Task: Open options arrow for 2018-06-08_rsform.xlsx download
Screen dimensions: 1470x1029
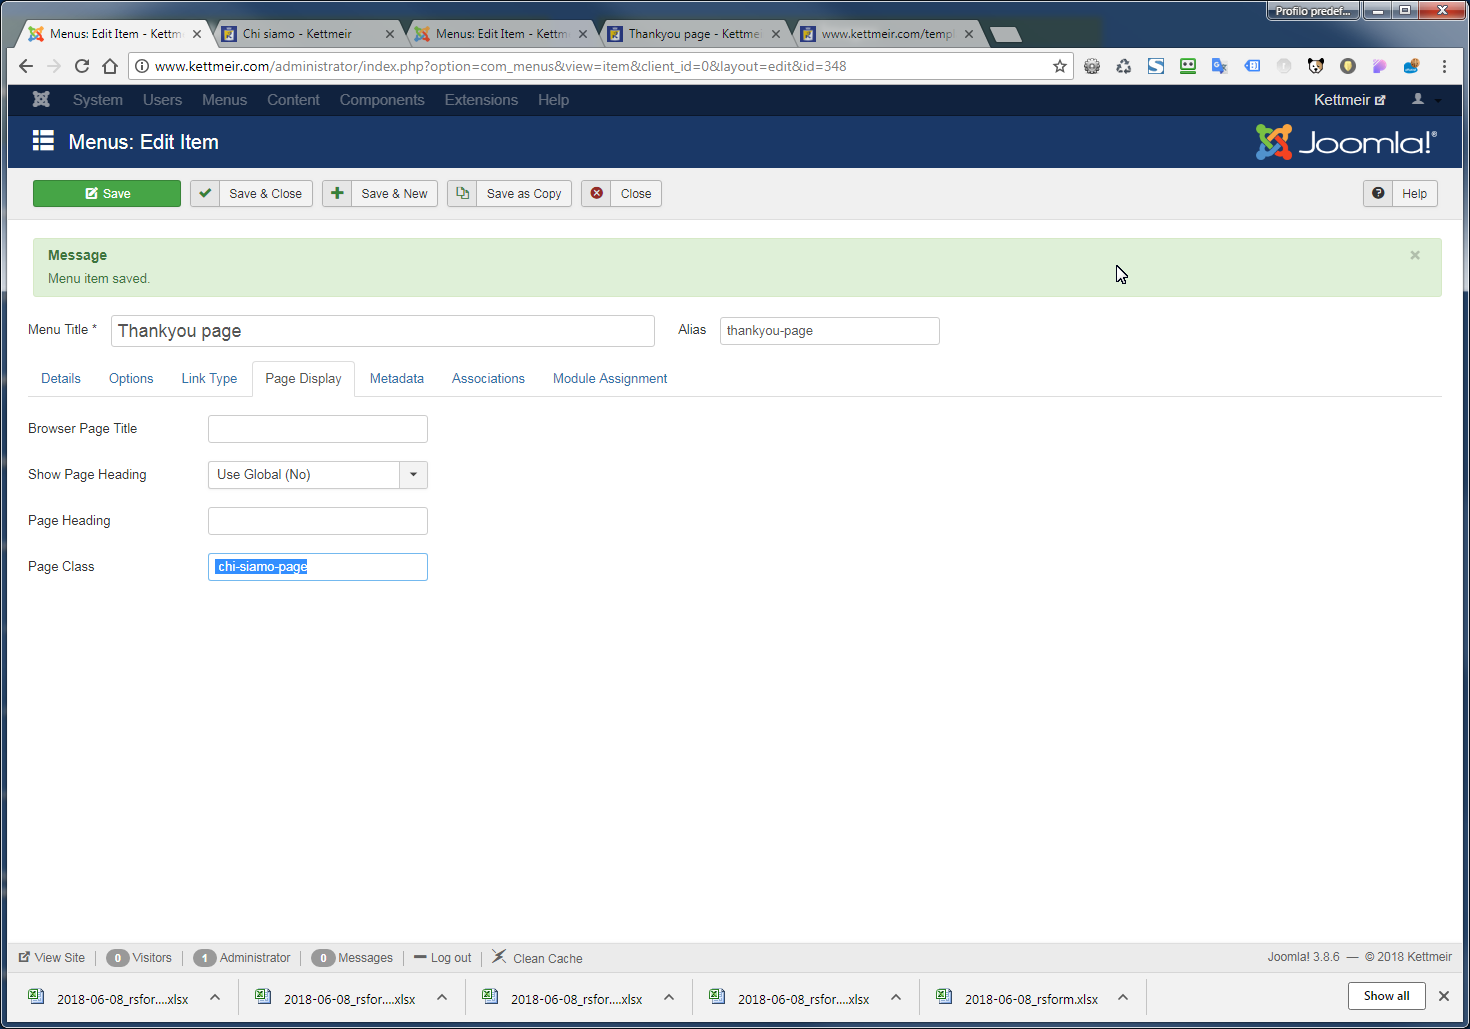Action: click(1123, 997)
